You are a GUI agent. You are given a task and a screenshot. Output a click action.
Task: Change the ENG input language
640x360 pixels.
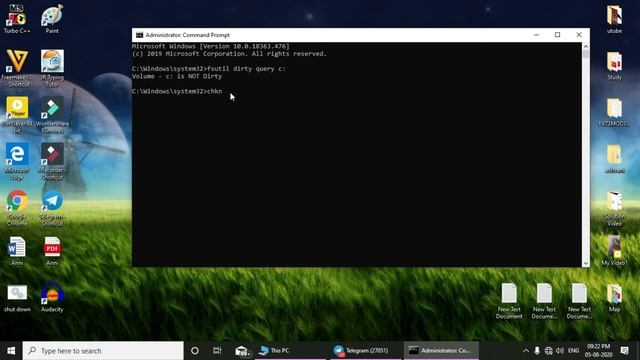click(573, 351)
